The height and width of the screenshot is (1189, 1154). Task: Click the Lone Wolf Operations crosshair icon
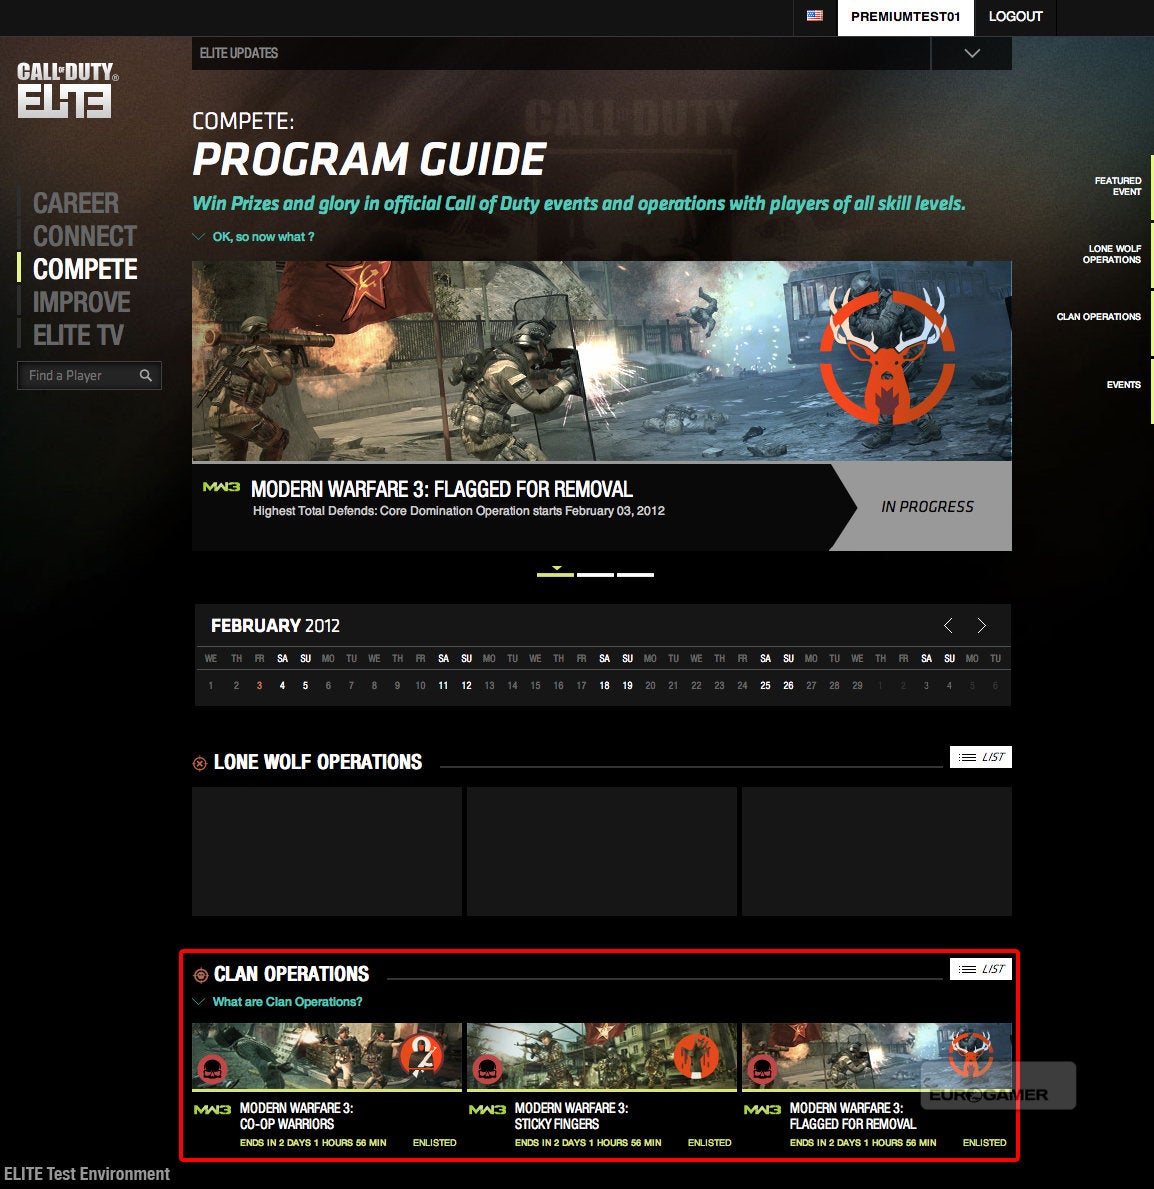pyautogui.click(x=199, y=762)
